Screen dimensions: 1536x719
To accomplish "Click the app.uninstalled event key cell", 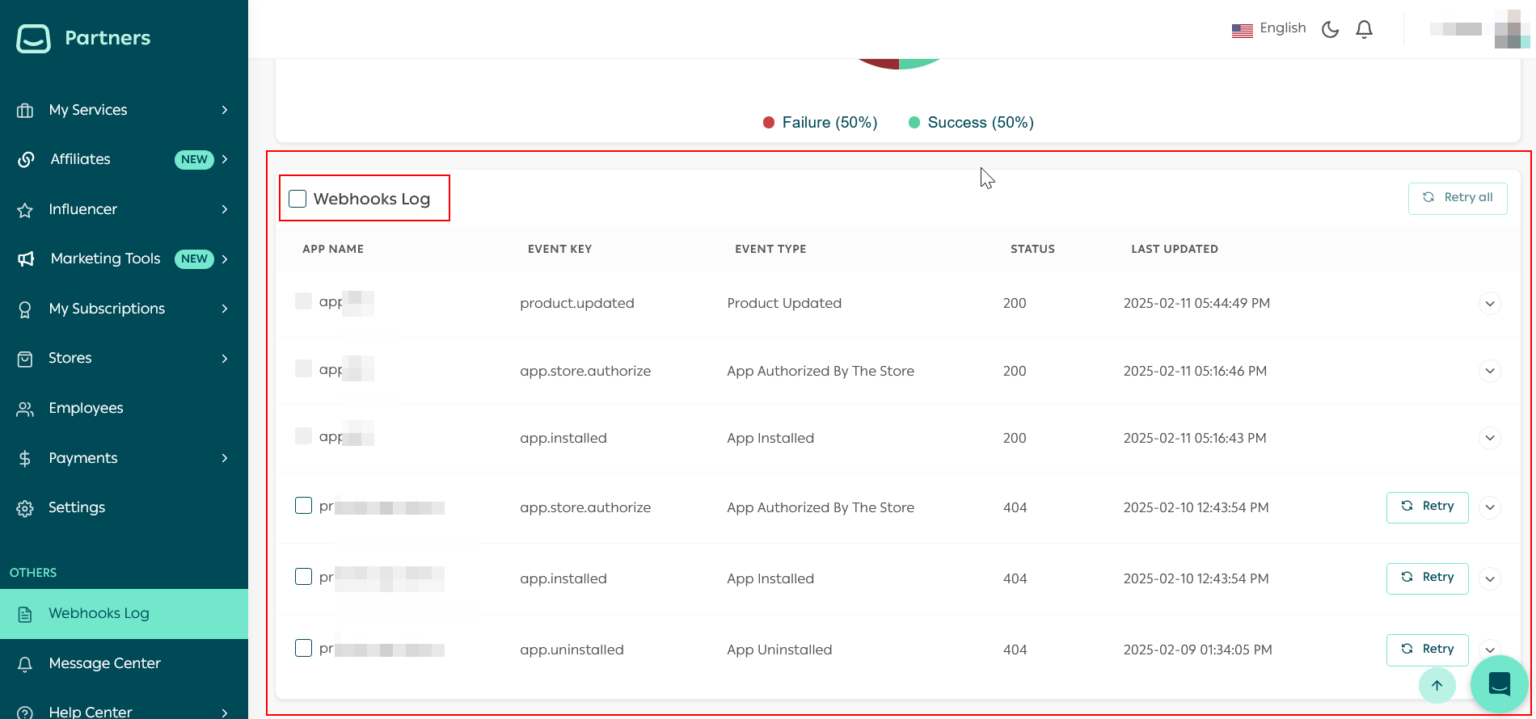I will click(572, 650).
